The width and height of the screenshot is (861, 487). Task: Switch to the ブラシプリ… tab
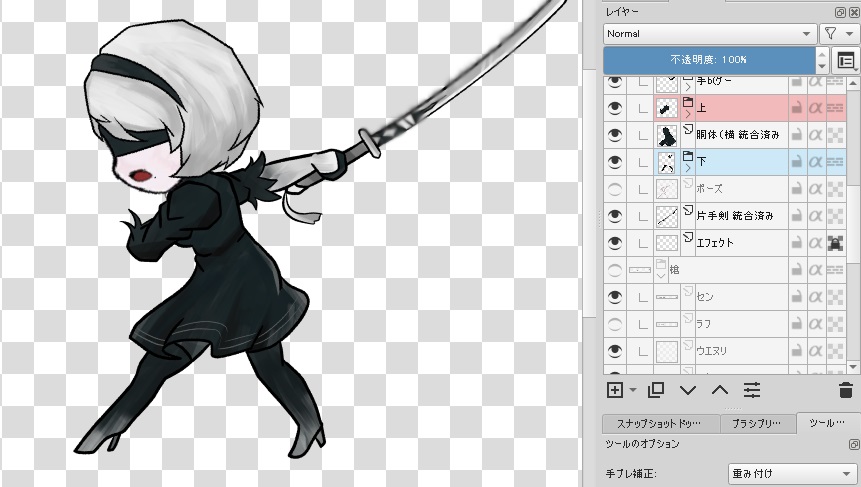pyautogui.click(x=757, y=423)
